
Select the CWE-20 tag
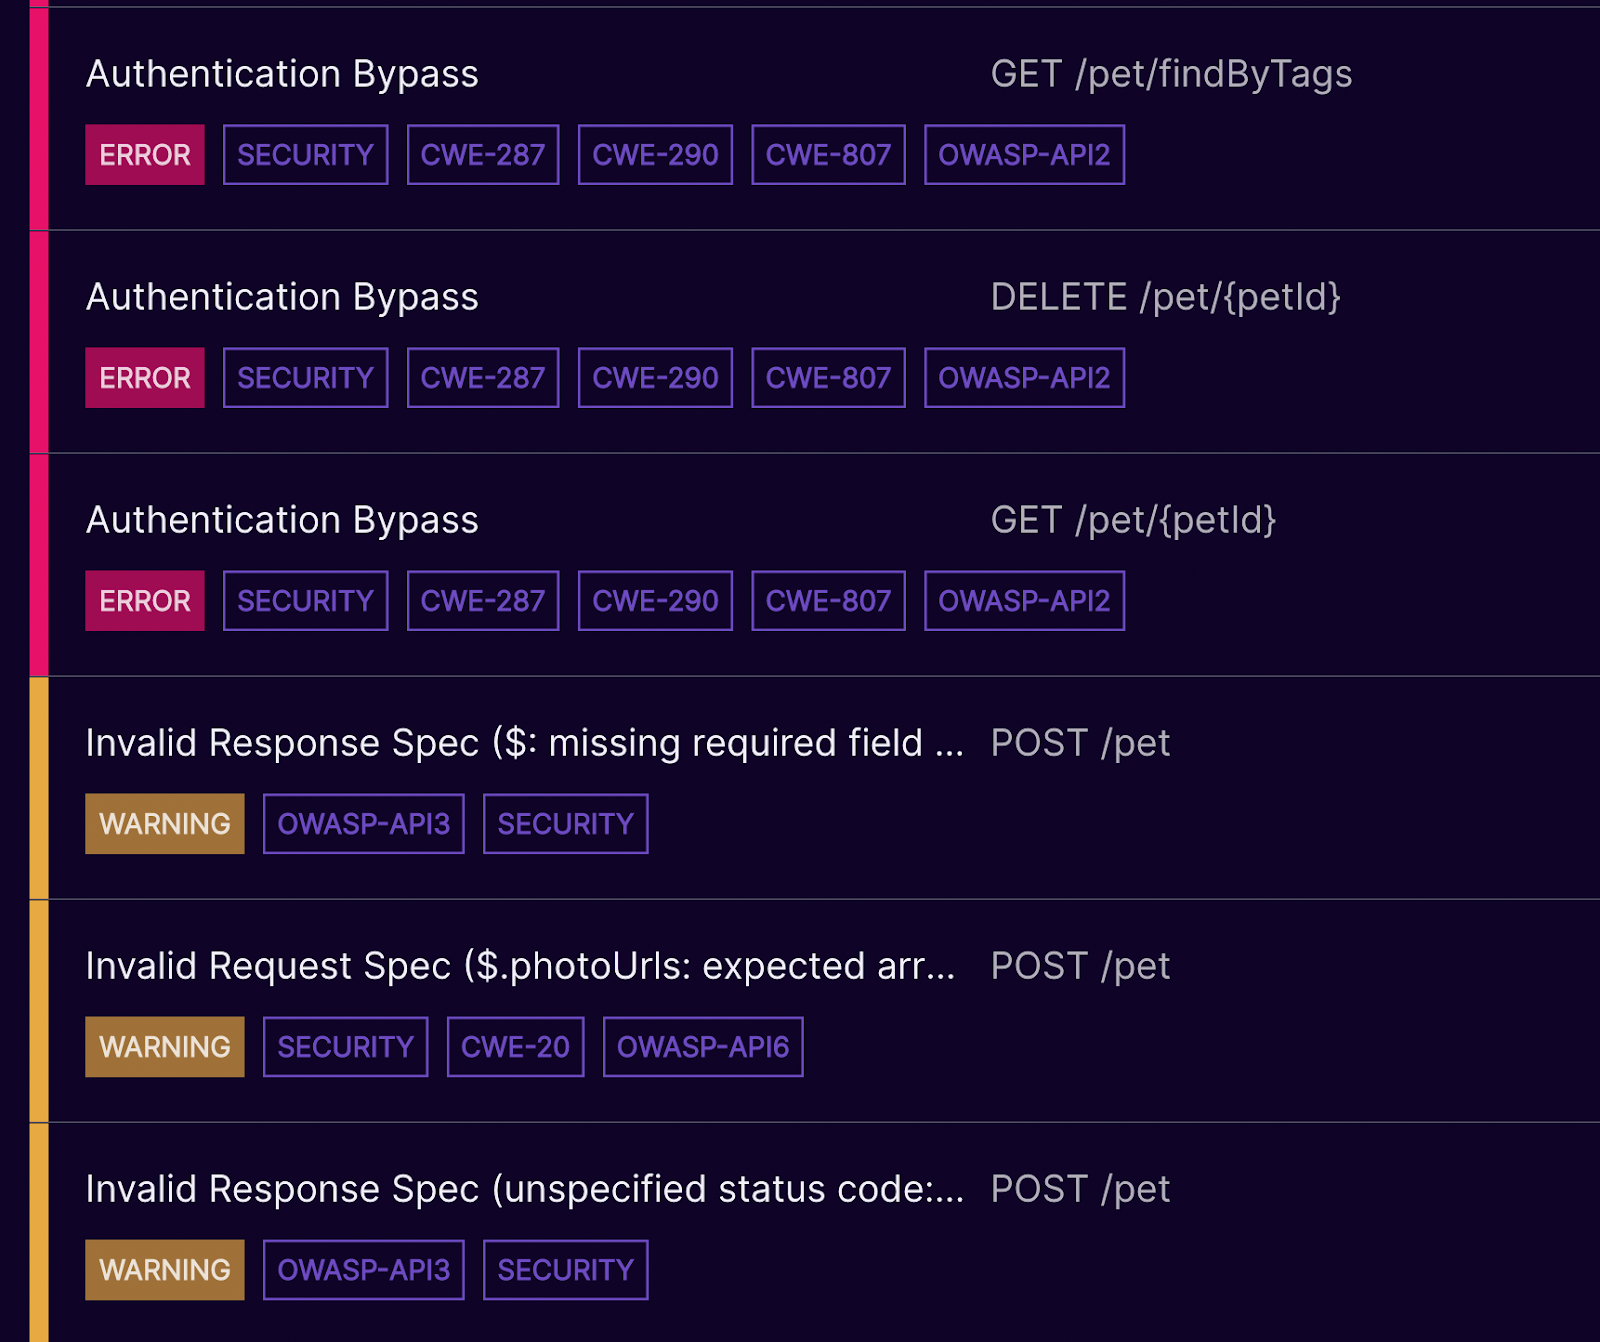(515, 1047)
